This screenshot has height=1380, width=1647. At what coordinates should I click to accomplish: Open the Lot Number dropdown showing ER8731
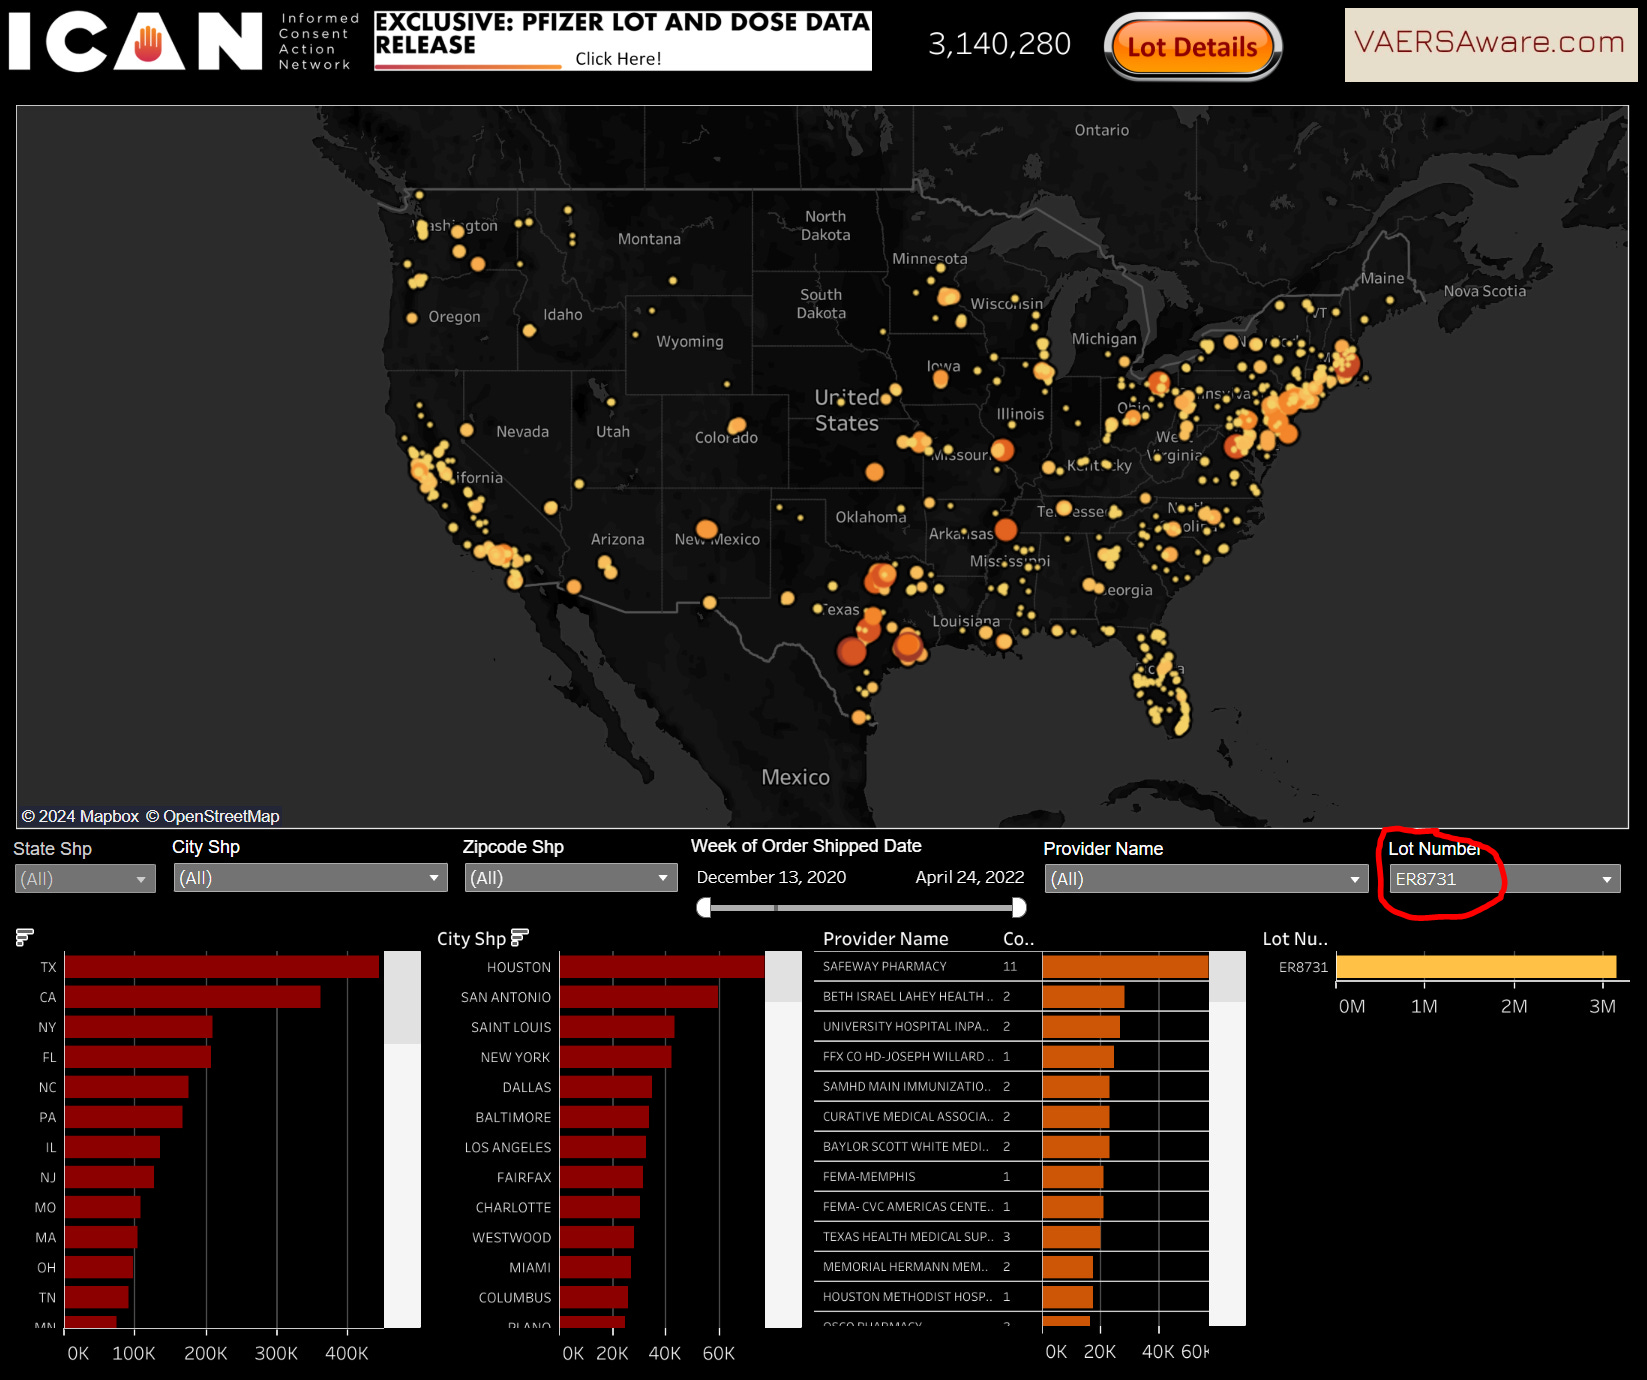pyautogui.click(x=1504, y=879)
